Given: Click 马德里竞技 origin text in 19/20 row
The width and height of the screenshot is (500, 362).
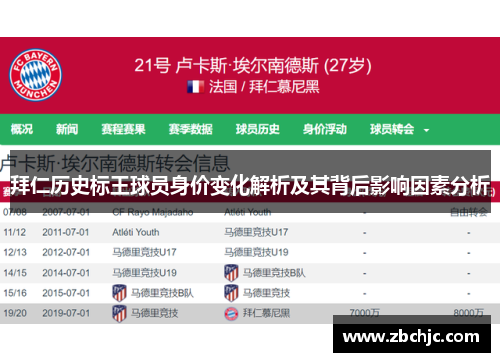Looking at the screenshot, I should click(x=154, y=313).
